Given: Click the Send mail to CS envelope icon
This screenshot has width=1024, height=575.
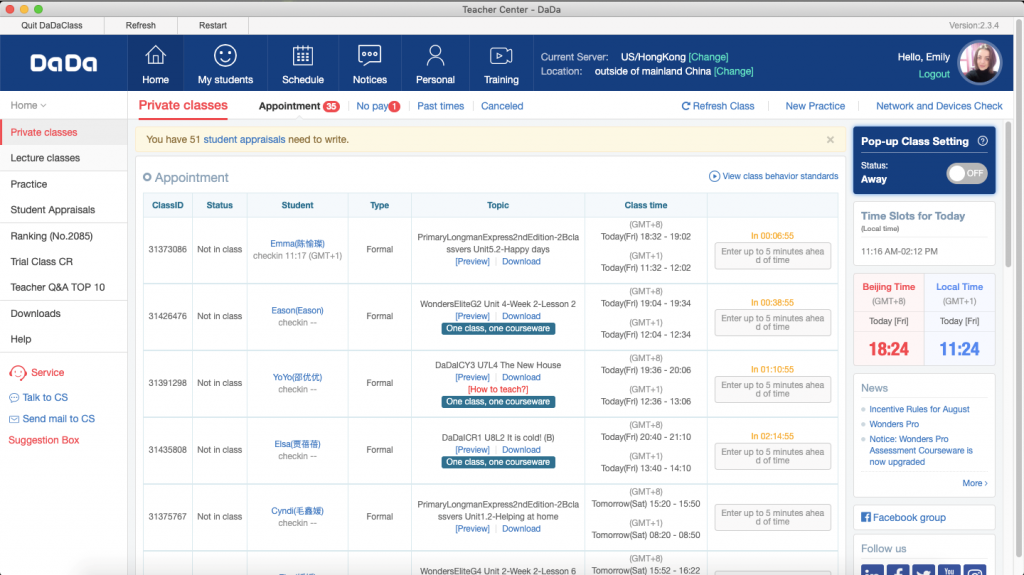Looking at the screenshot, I should coord(14,419).
